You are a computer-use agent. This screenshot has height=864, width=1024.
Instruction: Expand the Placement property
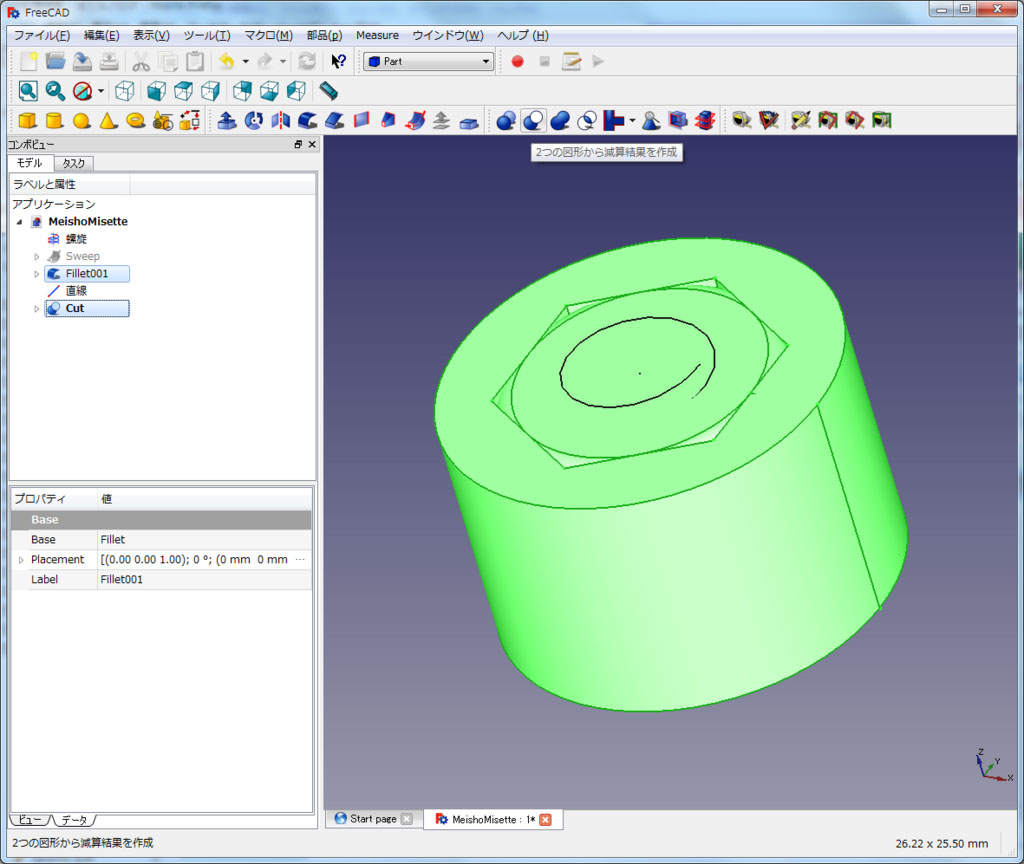[21, 560]
